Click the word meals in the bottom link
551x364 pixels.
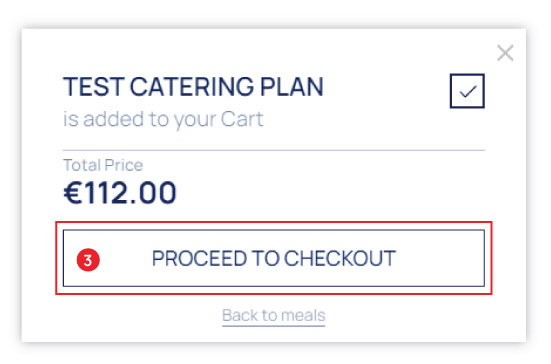click(303, 315)
